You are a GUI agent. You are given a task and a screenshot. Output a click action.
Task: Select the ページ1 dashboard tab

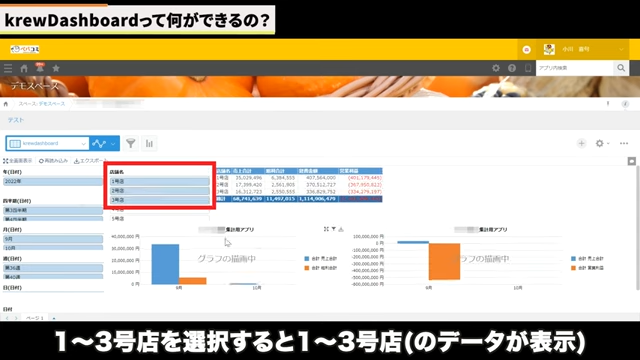point(34,318)
